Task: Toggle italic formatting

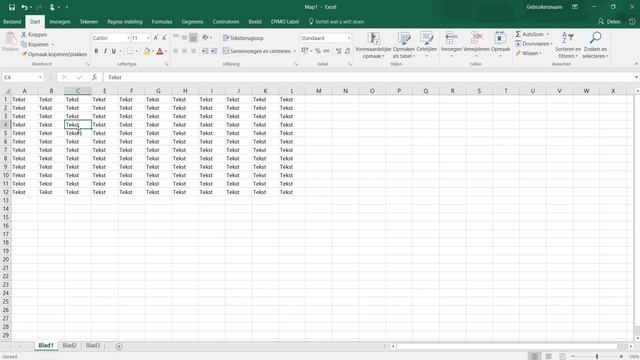Action: pyautogui.click(x=105, y=51)
